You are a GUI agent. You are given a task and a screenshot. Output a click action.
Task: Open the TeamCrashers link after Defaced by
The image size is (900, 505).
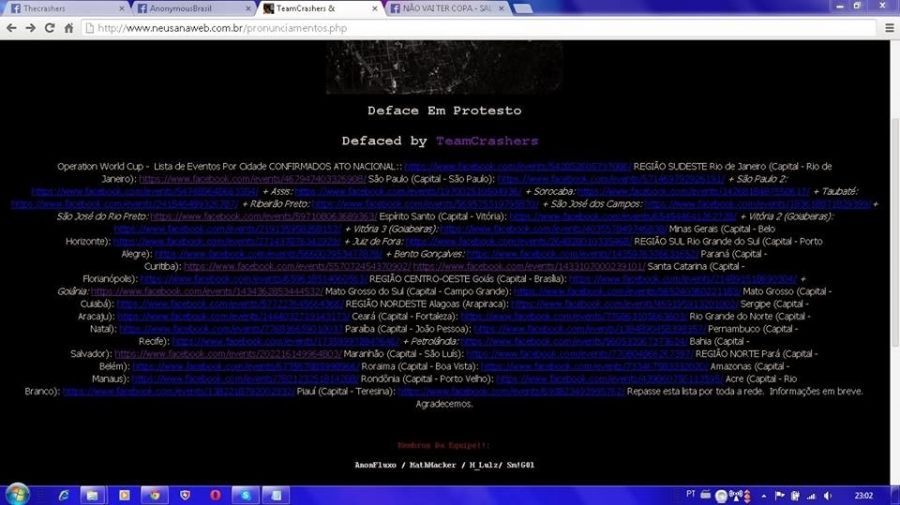pyautogui.click(x=487, y=141)
